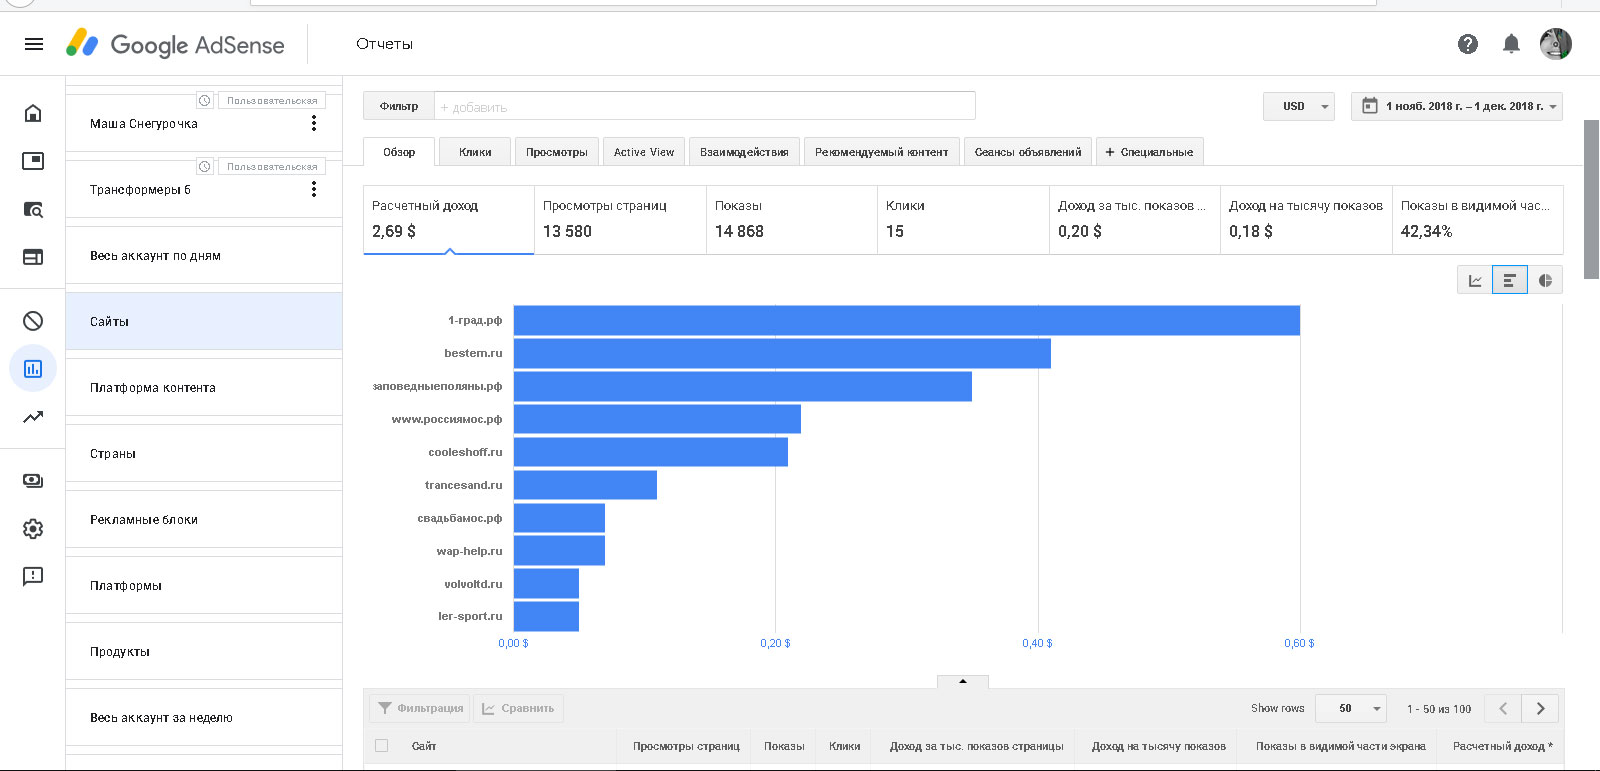The height and width of the screenshot is (771, 1600).
Task: Select the Просмотры страниц metric card
Action: click(x=620, y=219)
